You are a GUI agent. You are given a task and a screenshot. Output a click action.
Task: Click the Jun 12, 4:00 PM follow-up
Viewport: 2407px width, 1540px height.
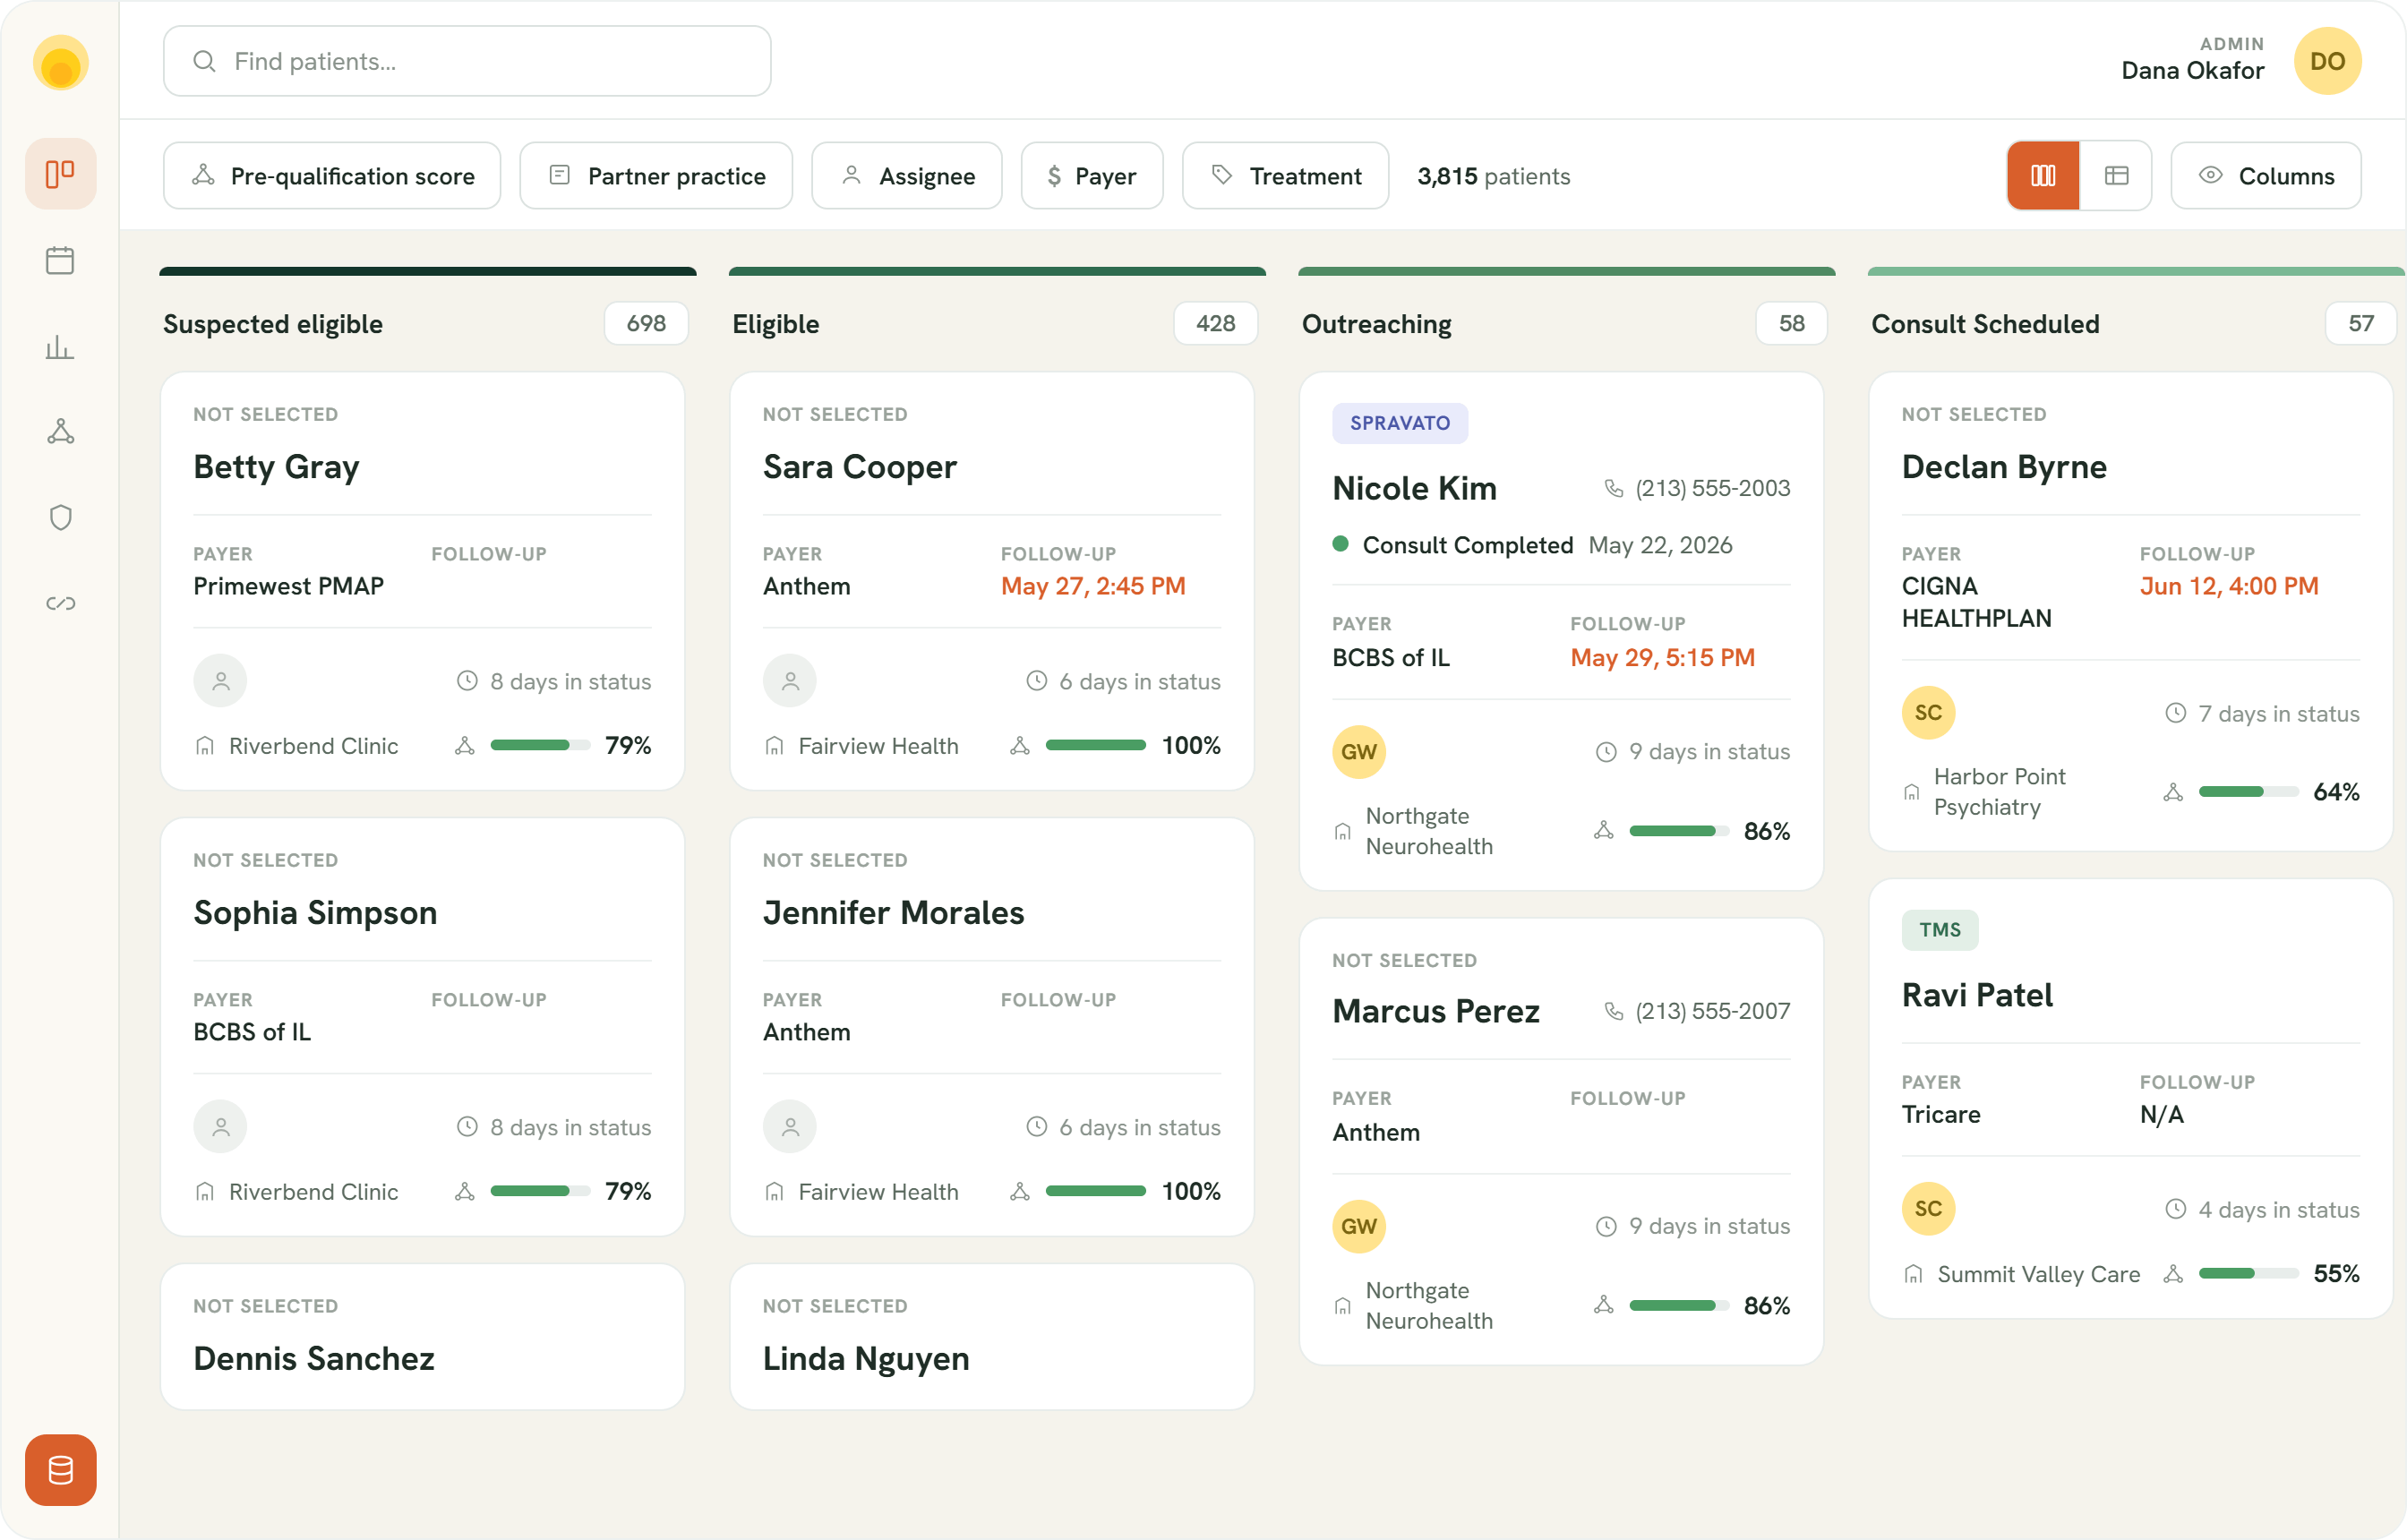(x=2228, y=586)
